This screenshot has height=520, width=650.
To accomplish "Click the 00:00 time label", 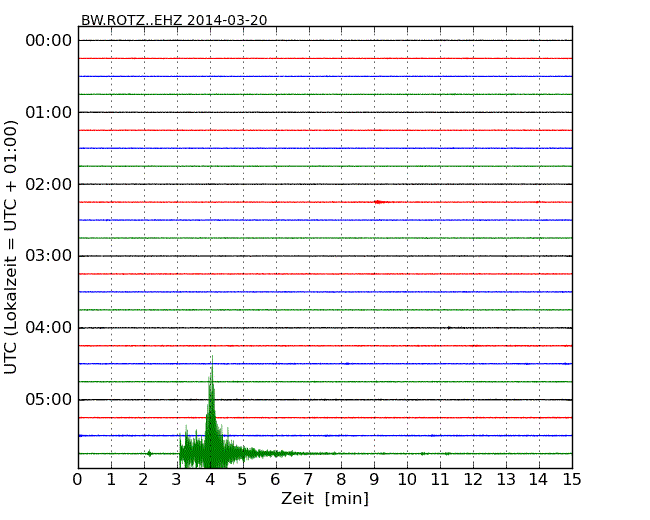I will pos(49,41).
